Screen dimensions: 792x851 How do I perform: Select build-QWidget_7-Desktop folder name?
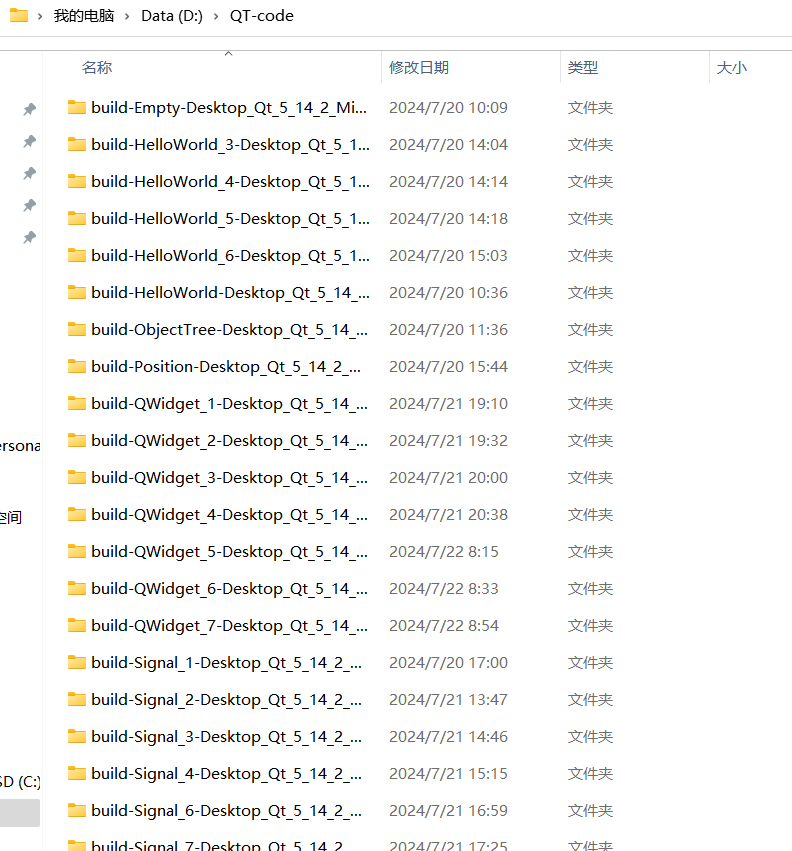click(230, 625)
